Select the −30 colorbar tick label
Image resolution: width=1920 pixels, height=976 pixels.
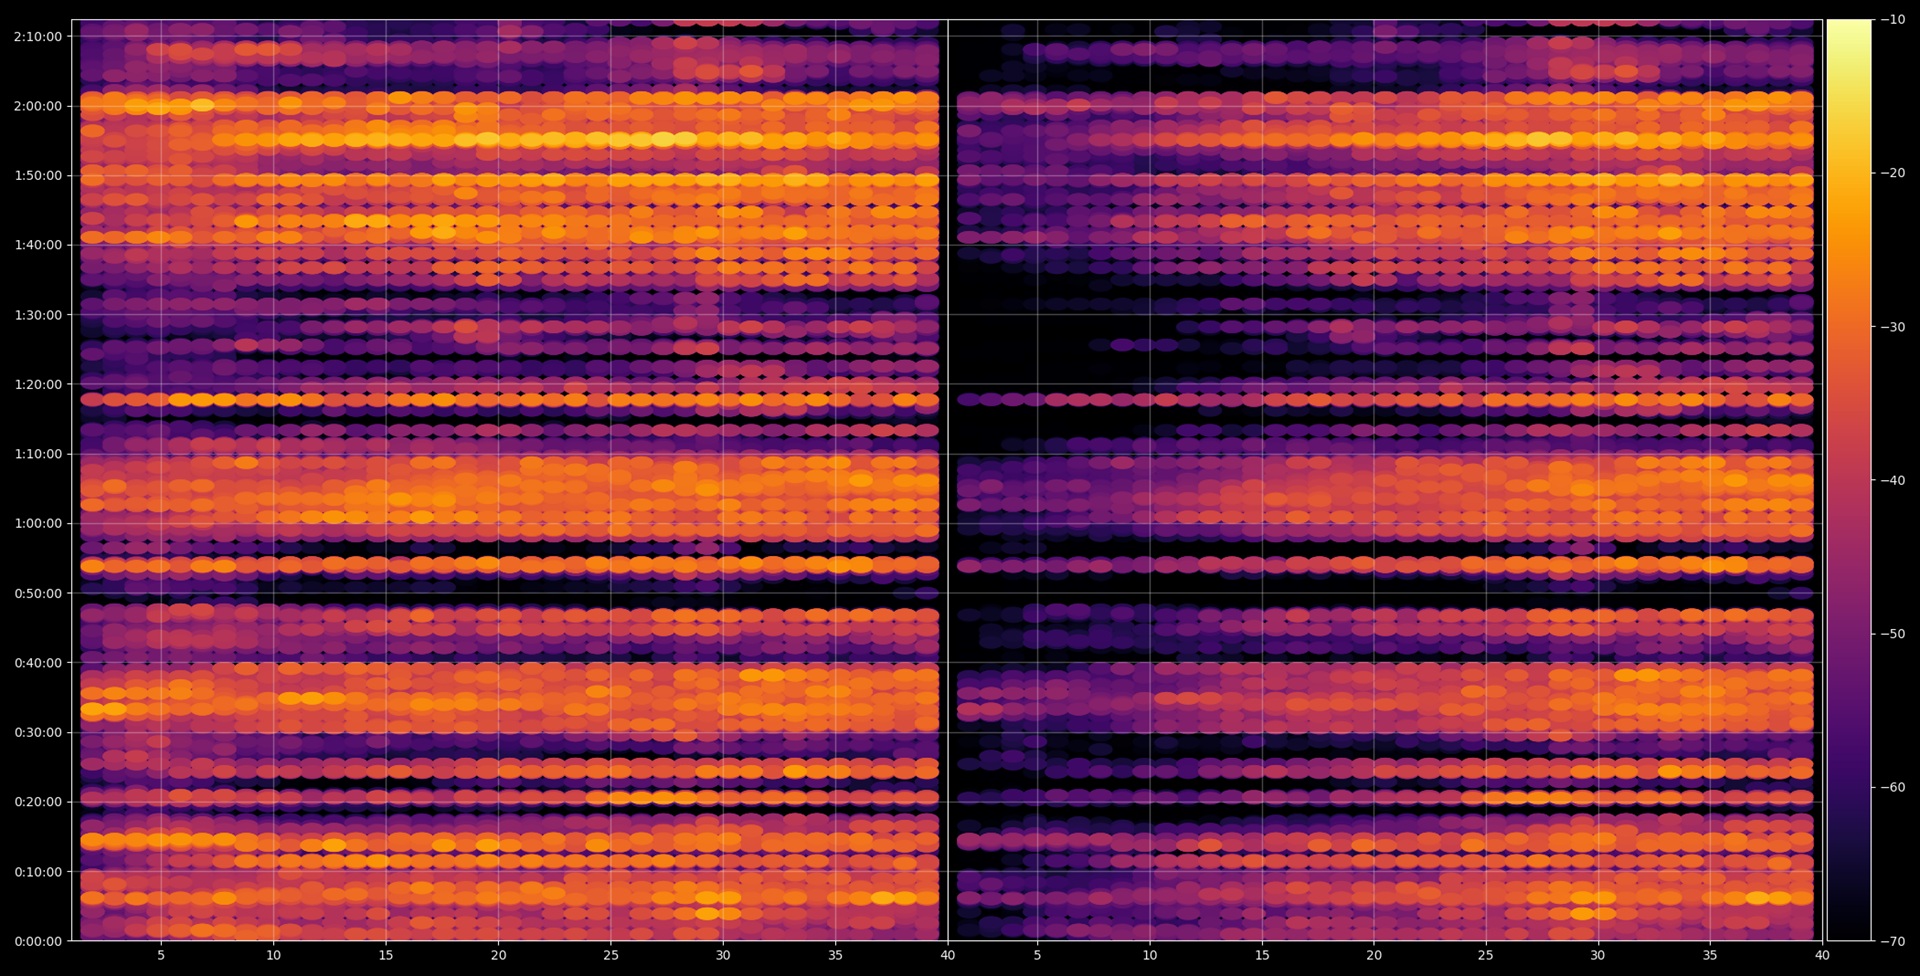click(1892, 327)
